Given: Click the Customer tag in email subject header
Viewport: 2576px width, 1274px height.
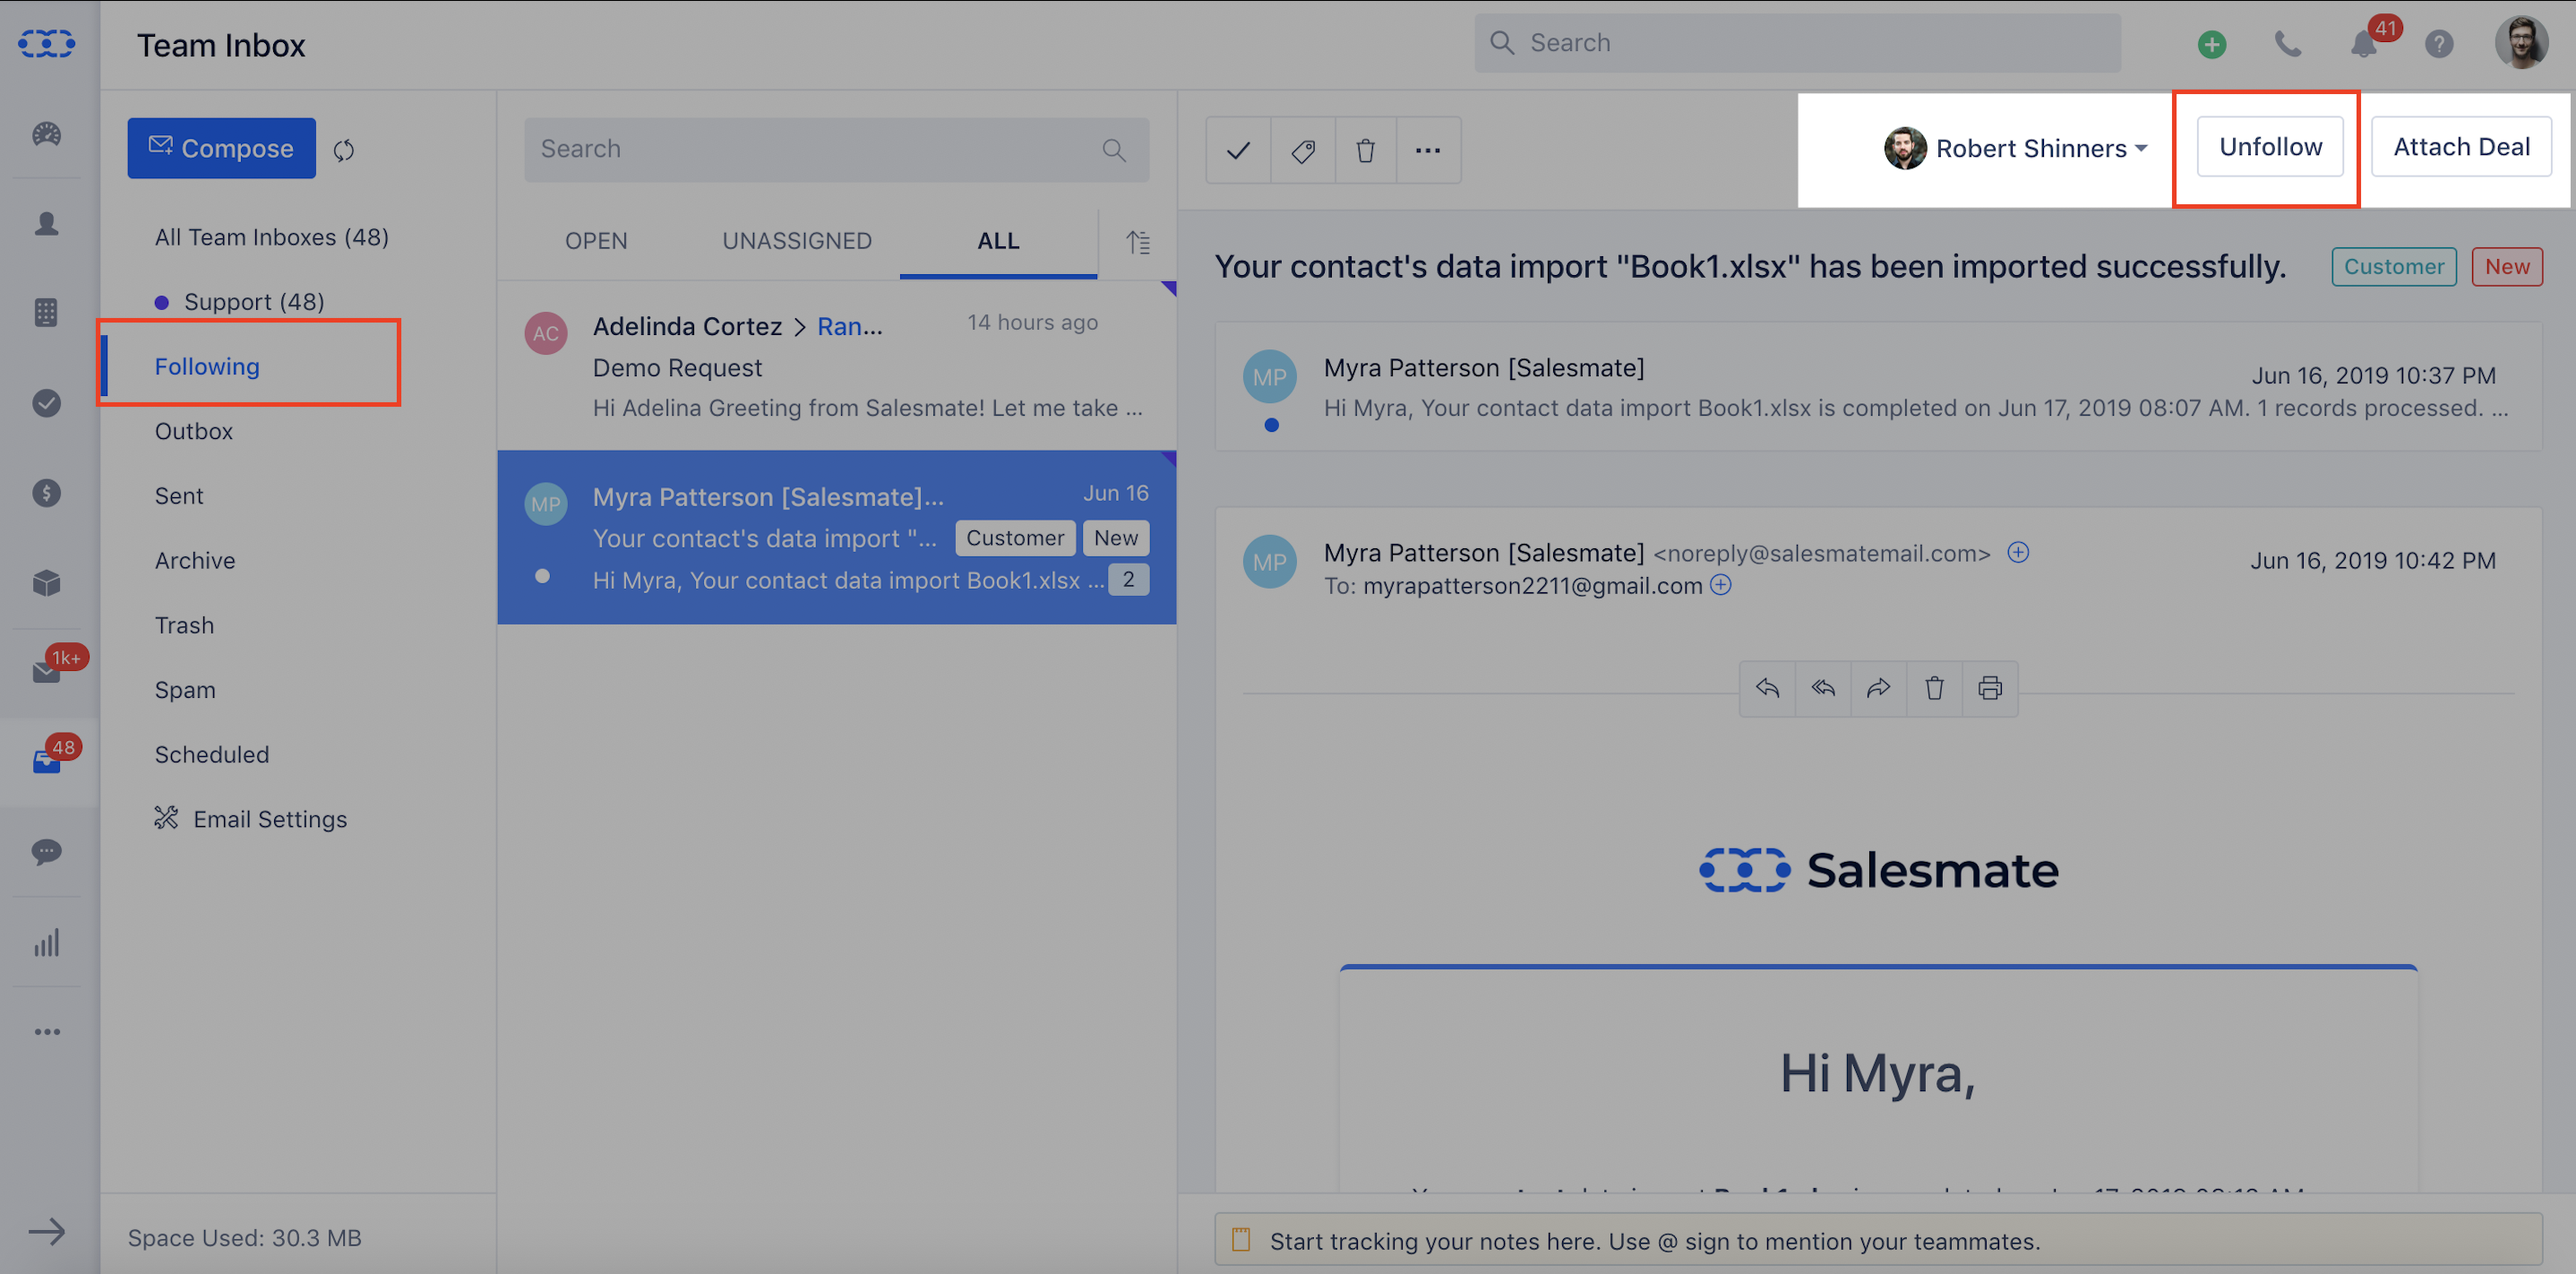Looking at the screenshot, I should tap(2393, 267).
